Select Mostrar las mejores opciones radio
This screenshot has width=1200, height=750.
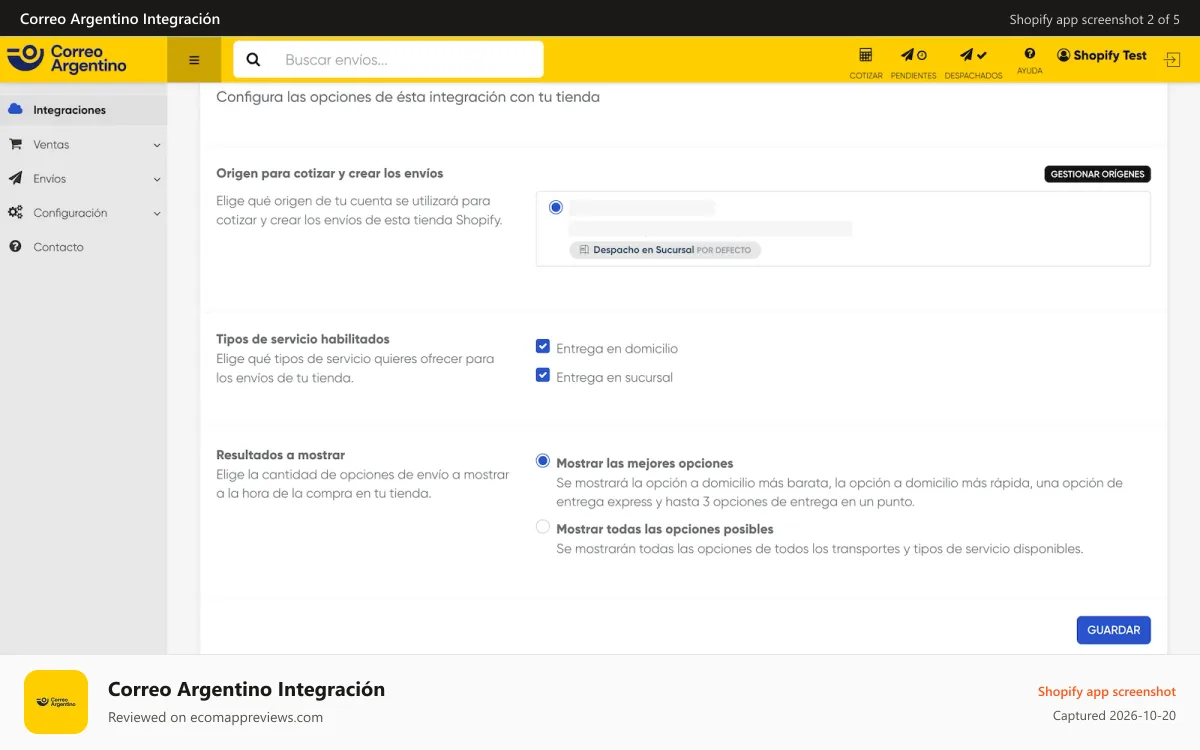pos(543,461)
